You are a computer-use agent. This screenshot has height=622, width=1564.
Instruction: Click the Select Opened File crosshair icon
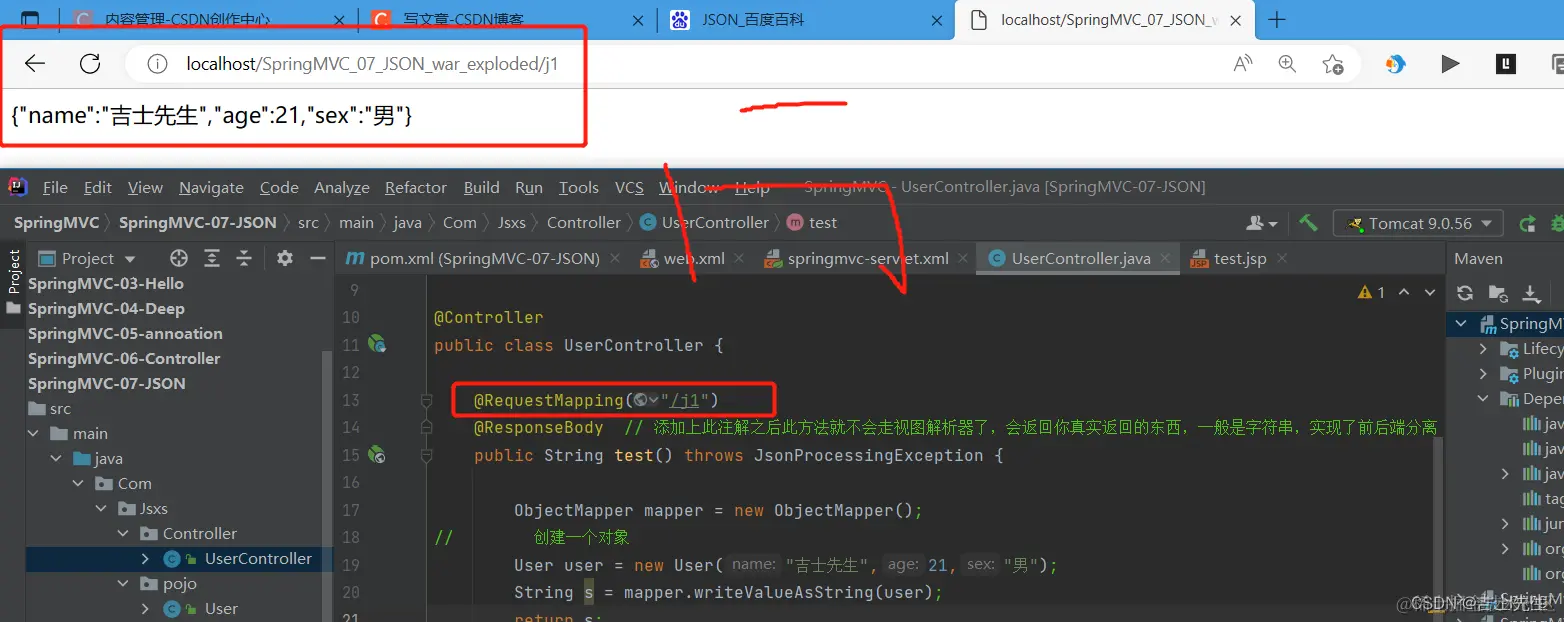coord(179,258)
